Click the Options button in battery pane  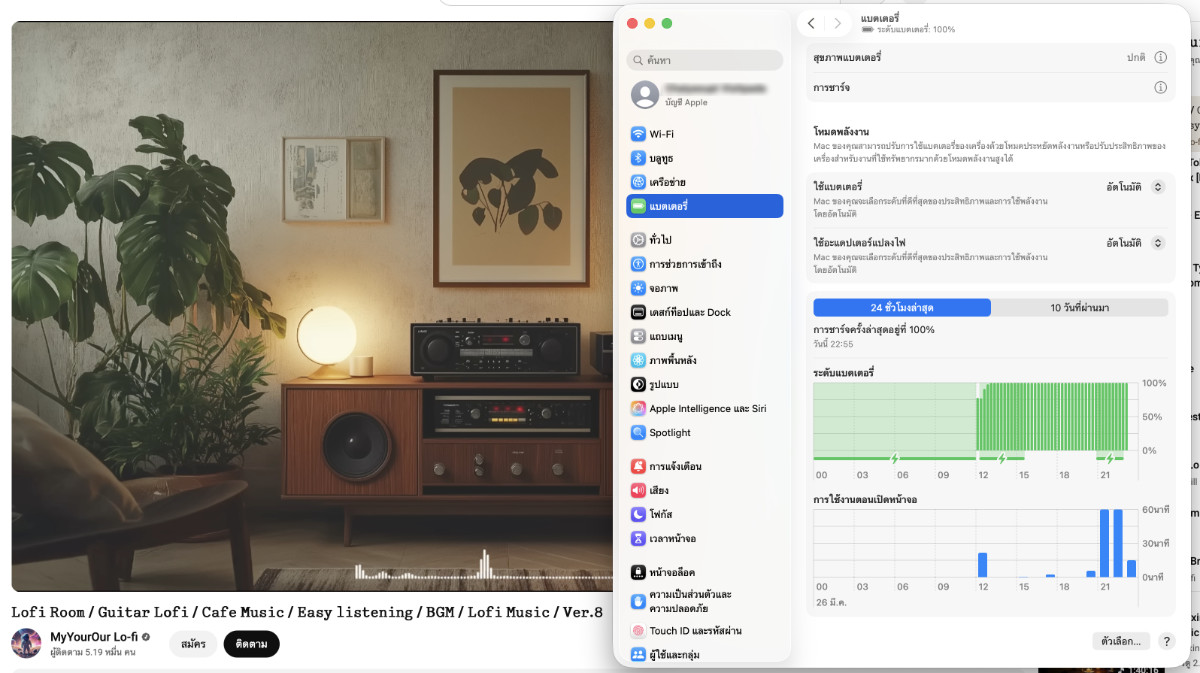click(1121, 641)
